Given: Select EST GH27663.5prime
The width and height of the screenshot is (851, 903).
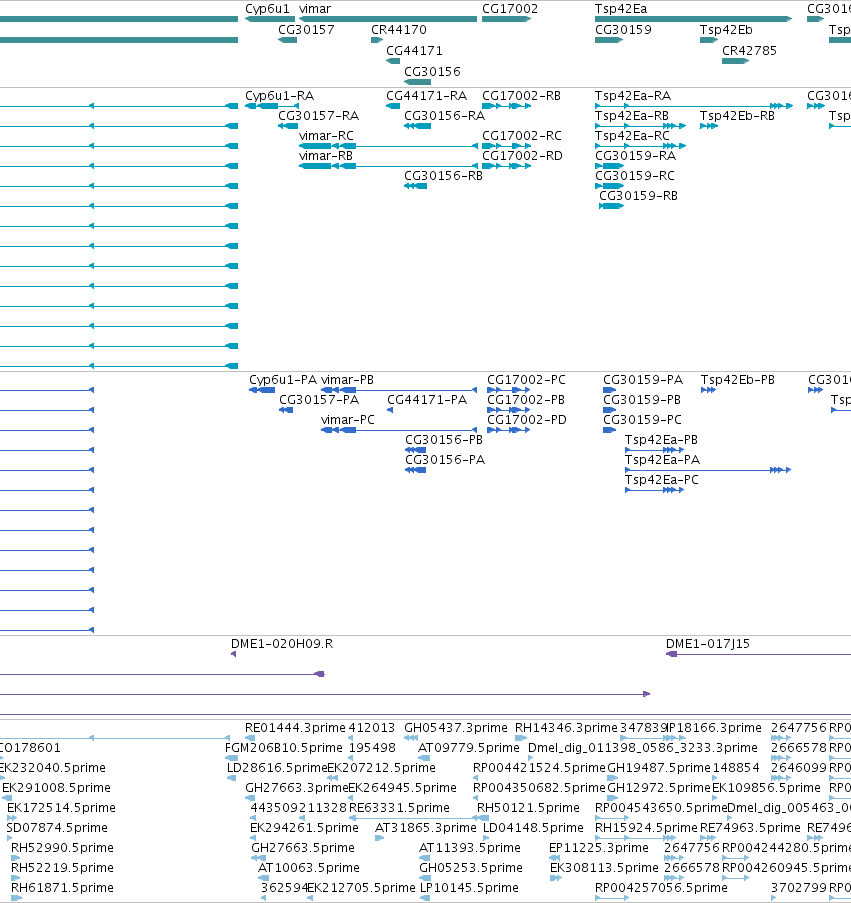Looking at the screenshot, I should [x=303, y=848].
